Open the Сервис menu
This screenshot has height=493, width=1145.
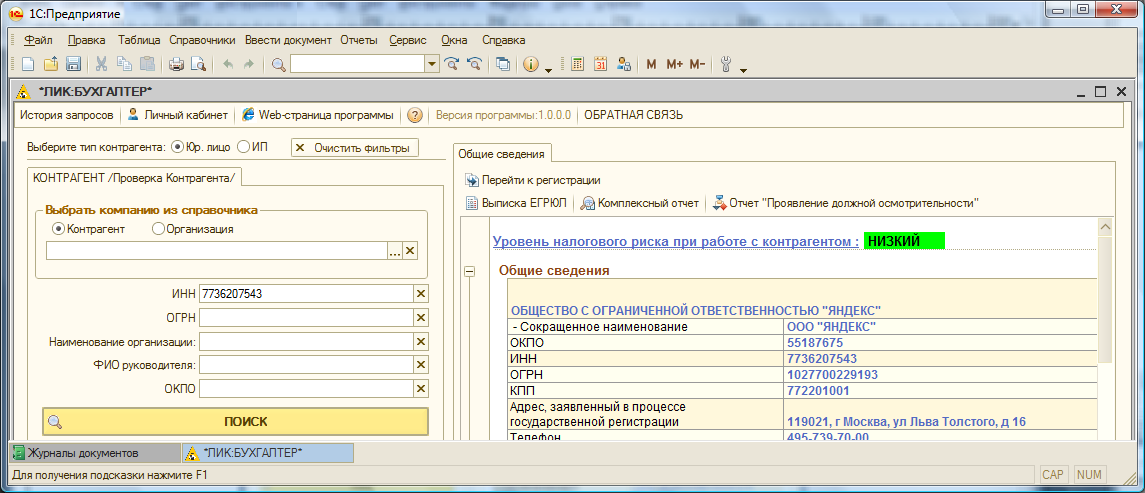point(408,40)
